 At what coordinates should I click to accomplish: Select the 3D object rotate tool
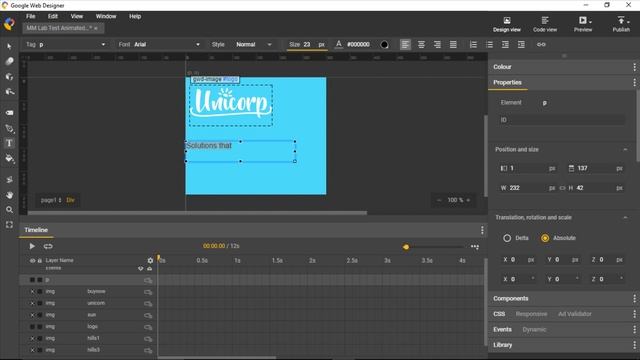tap(9, 76)
